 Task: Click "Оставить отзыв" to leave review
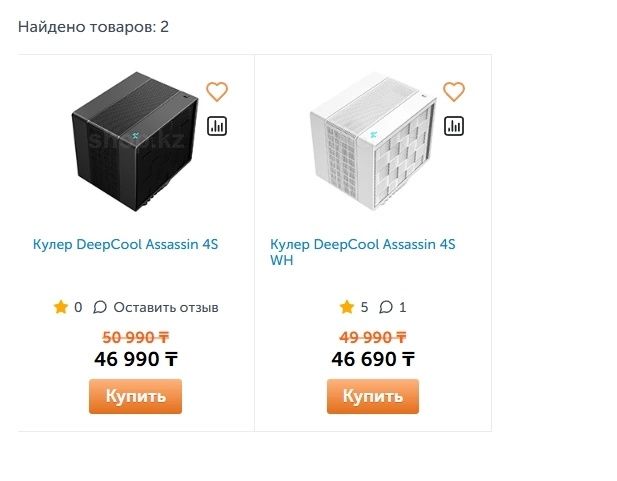tap(165, 307)
